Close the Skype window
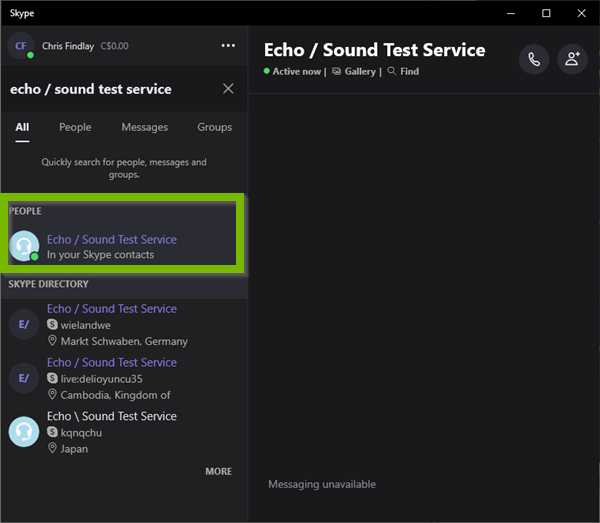 581,13
